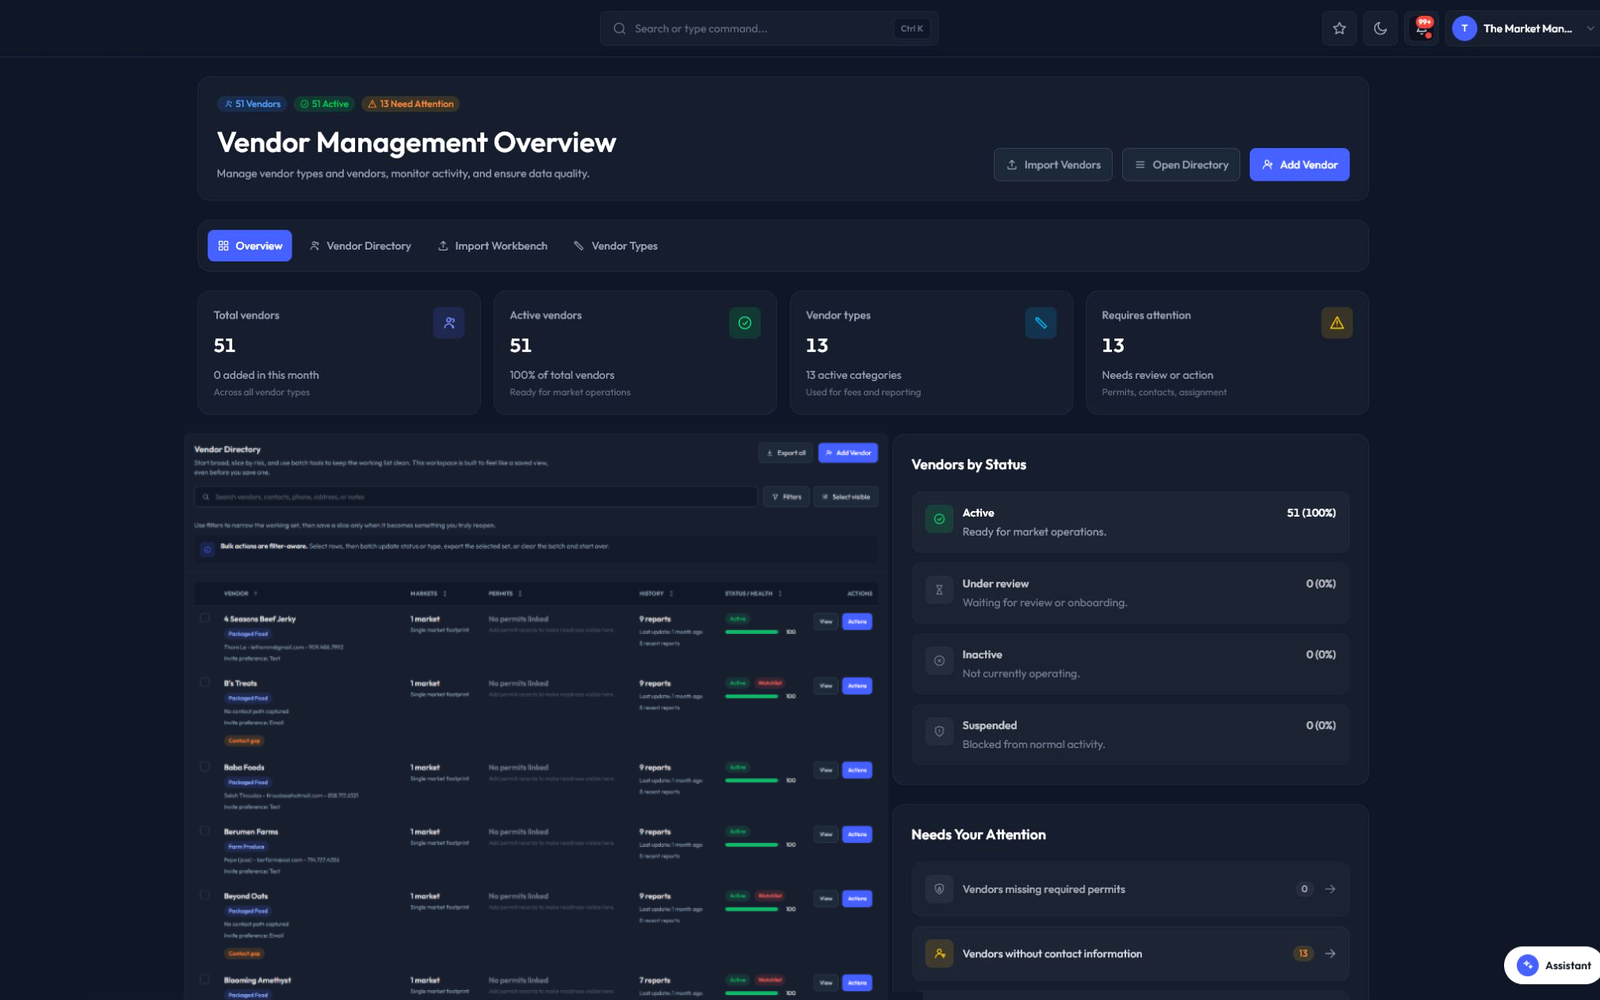Click arrow on Vendors missing required permits
Image resolution: width=1600 pixels, height=1000 pixels.
coord(1330,889)
